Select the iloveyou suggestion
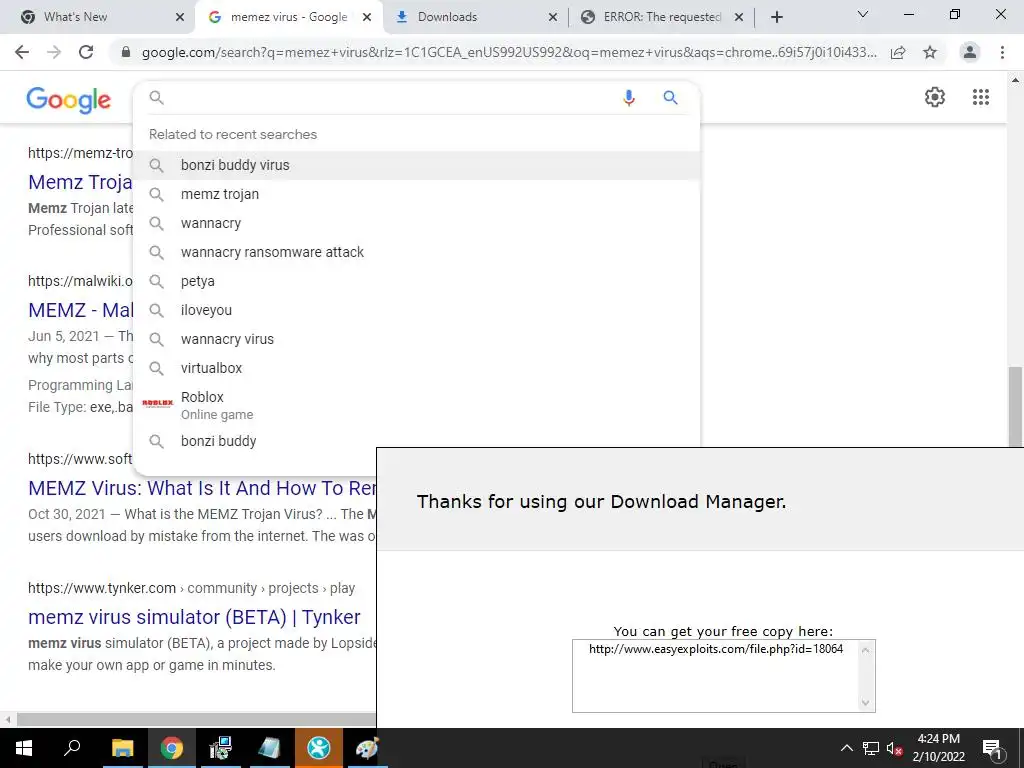The width and height of the screenshot is (1024, 768). click(417, 310)
